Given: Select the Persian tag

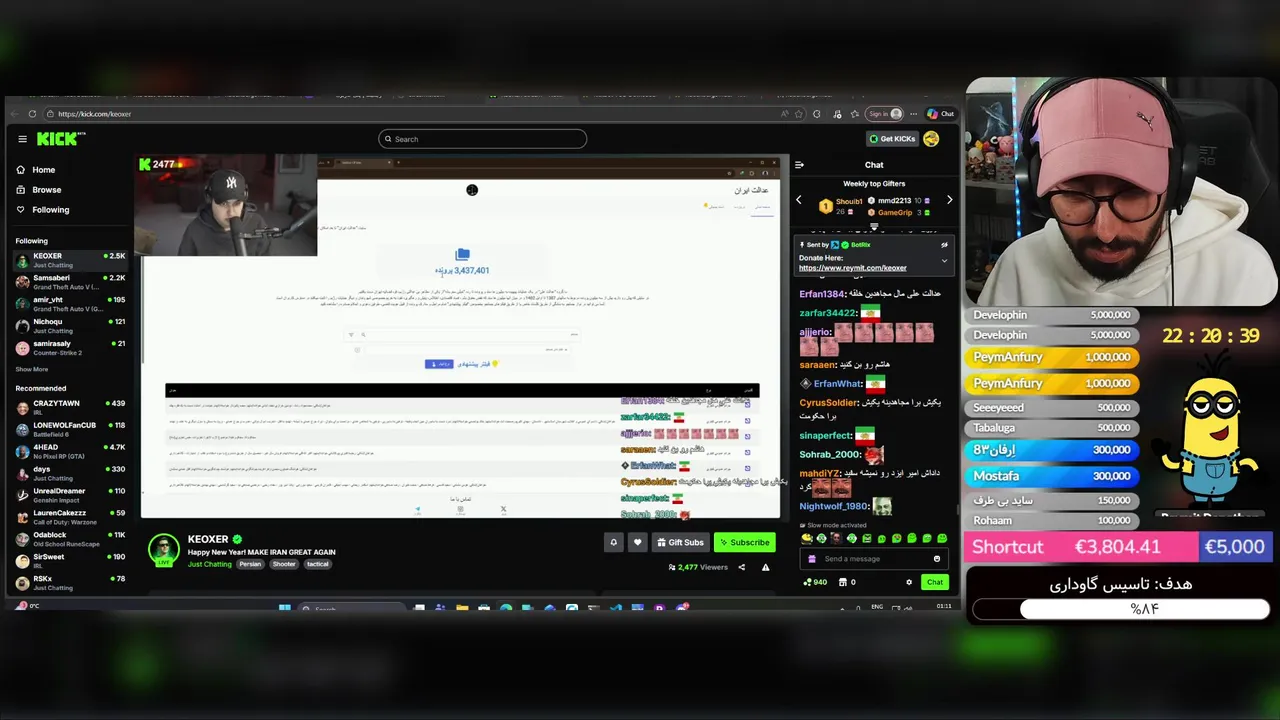Looking at the screenshot, I should click(x=250, y=564).
